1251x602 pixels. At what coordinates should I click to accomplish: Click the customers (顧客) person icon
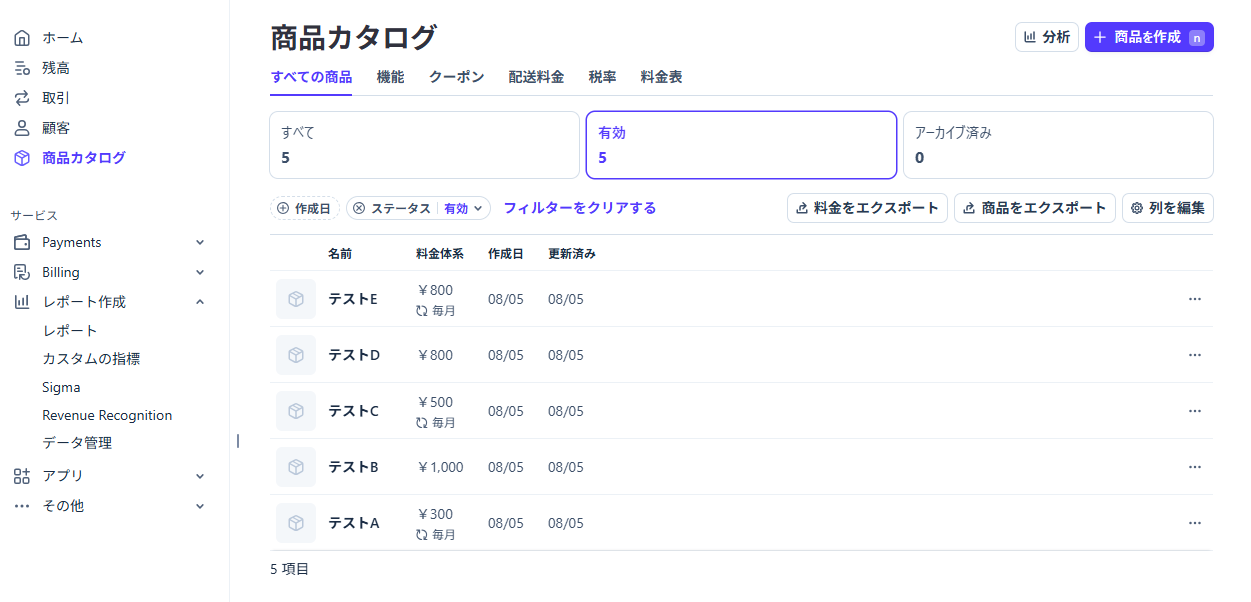click(21, 128)
